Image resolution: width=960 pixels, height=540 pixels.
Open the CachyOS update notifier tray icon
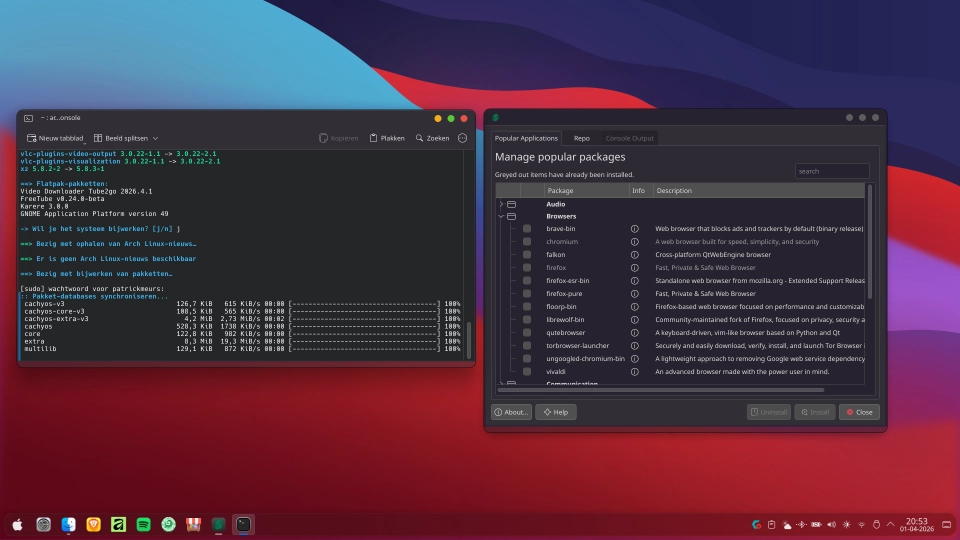757,525
